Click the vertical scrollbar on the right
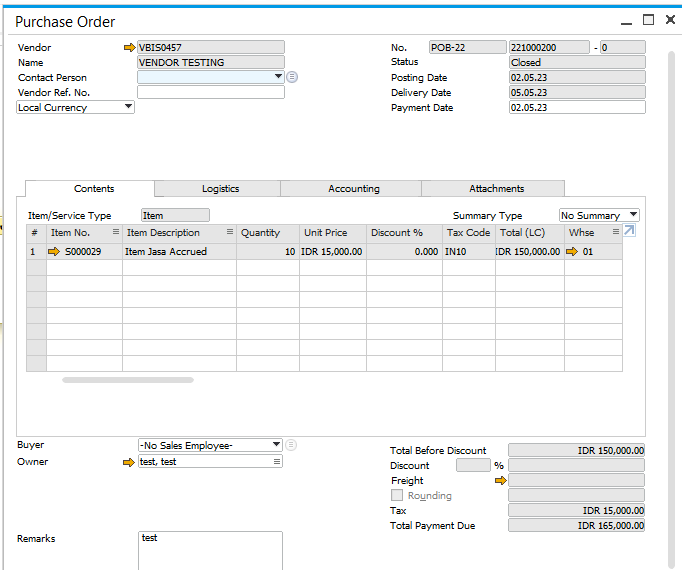The width and height of the screenshot is (682, 570). coord(672,309)
